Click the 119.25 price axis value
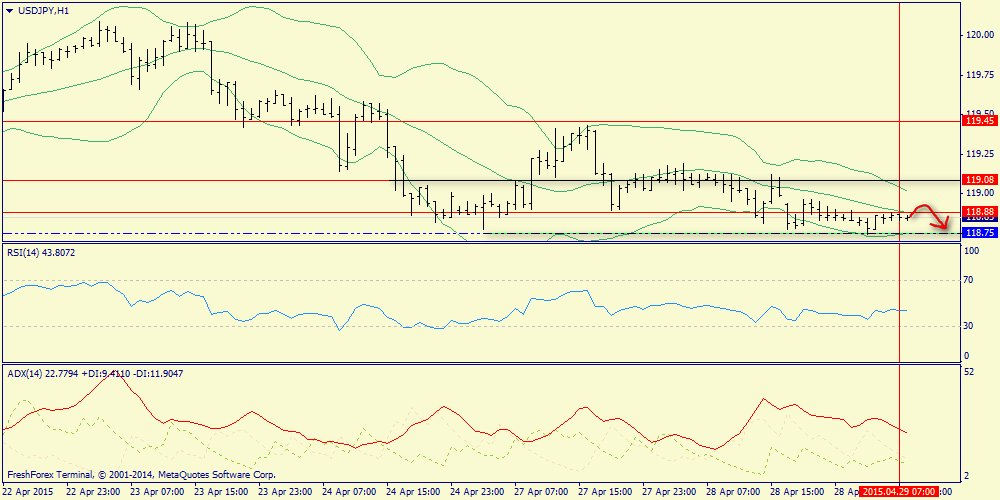The height and width of the screenshot is (500, 1000). coord(980,154)
